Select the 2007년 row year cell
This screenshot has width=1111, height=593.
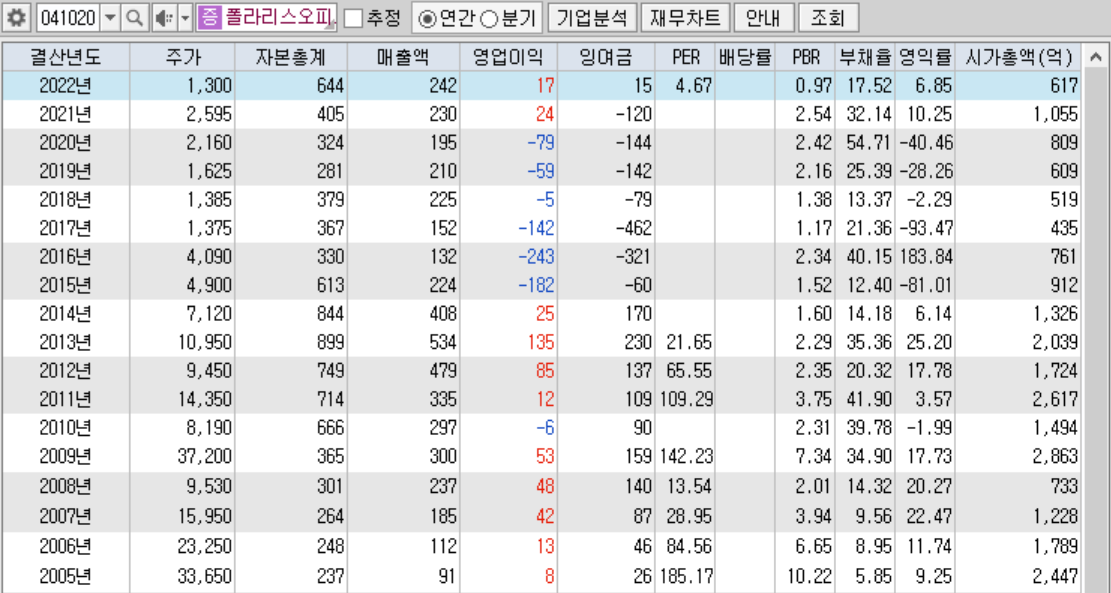click(66, 516)
